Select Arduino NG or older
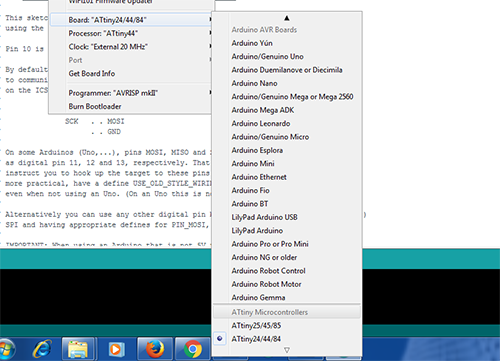 pos(287,257)
